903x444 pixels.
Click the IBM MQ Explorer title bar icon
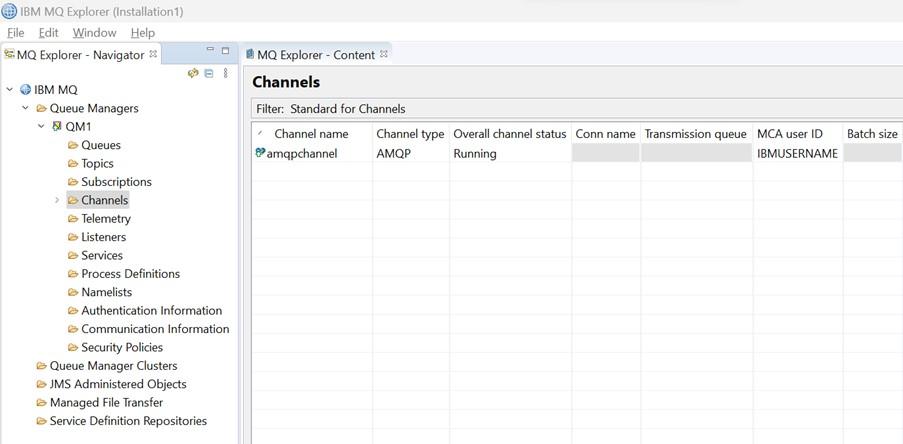9,11
